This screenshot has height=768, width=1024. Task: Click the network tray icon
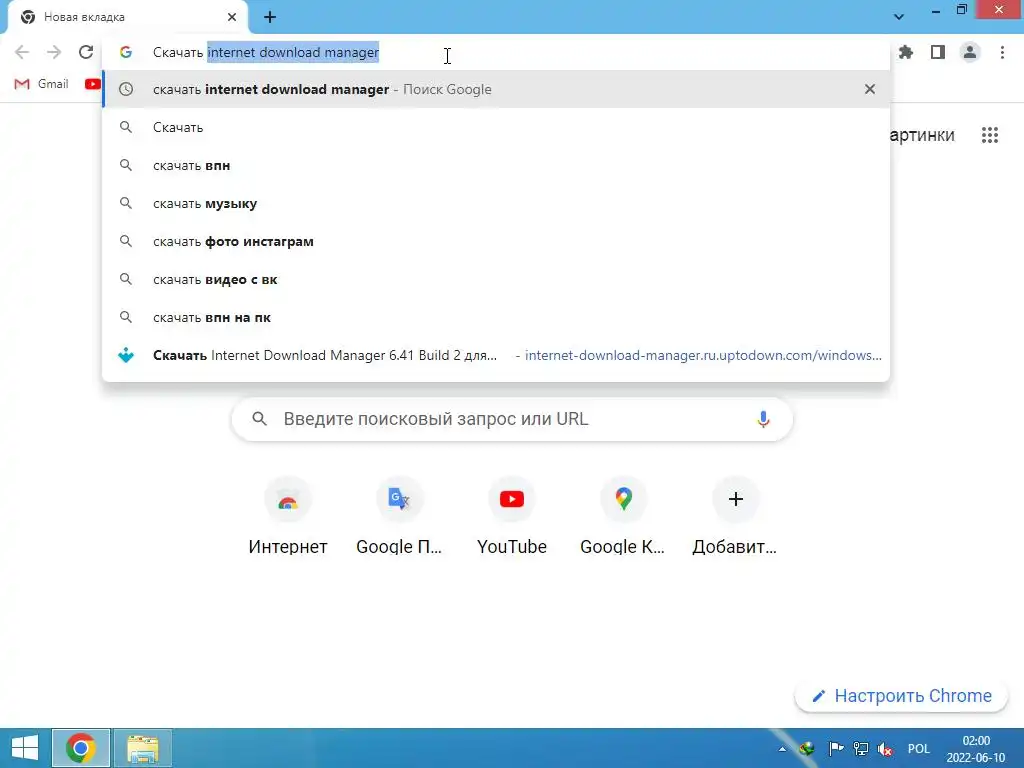pos(861,748)
